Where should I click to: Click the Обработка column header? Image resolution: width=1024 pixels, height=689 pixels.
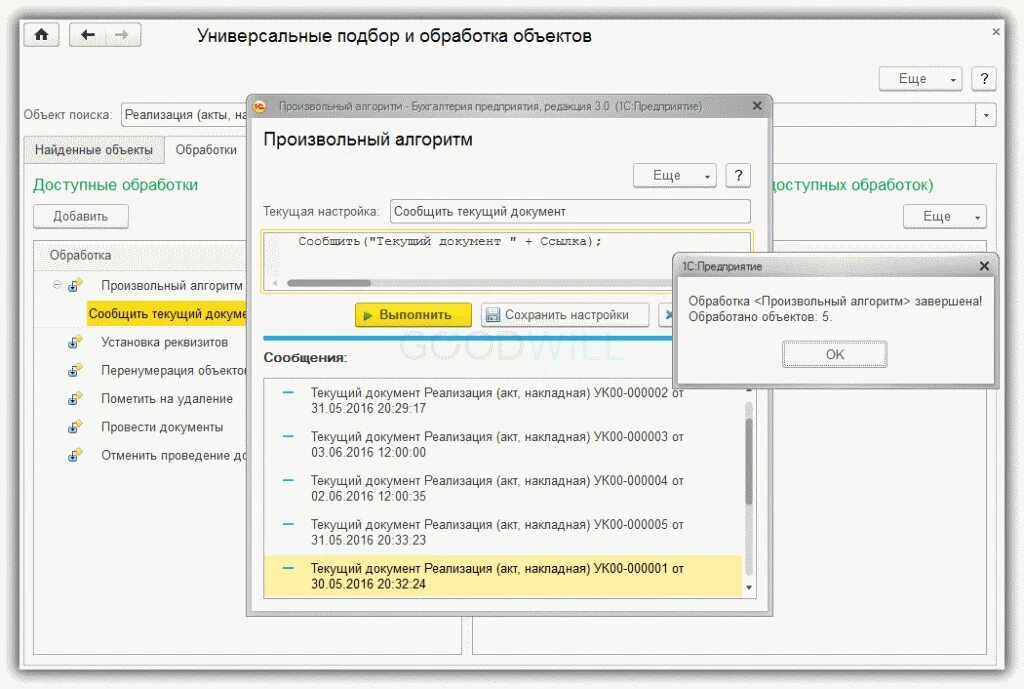tap(140, 255)
